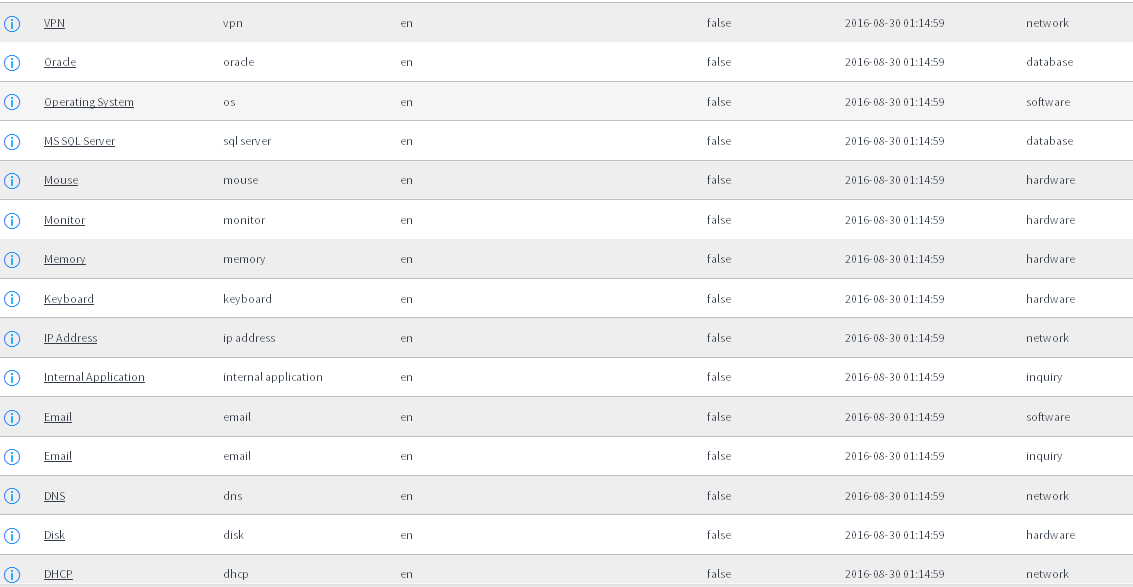This screenshot has height=587, width=1133.
Task: Open info preview for Disk record
Action: click(x=12, y=535)
